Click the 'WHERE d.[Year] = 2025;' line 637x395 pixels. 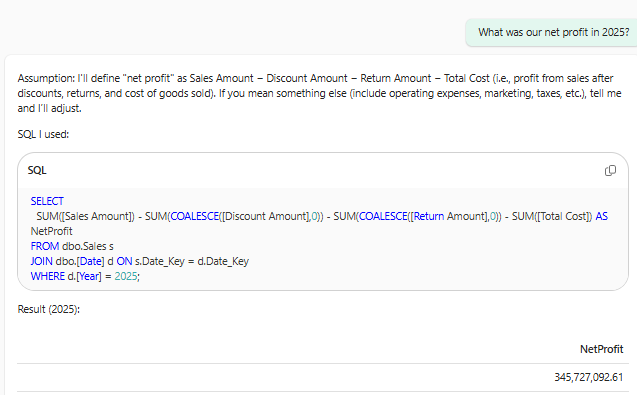click(85, 276)
